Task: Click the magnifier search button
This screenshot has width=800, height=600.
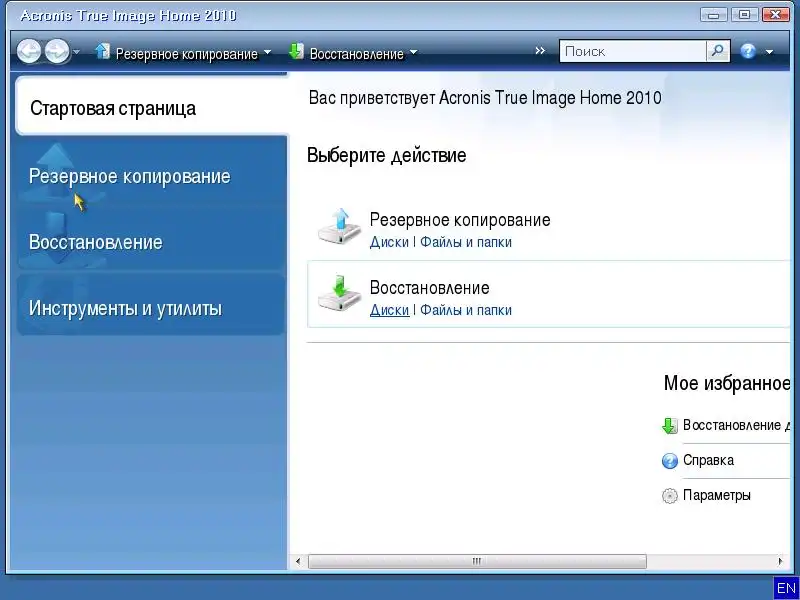Action: 718,51
